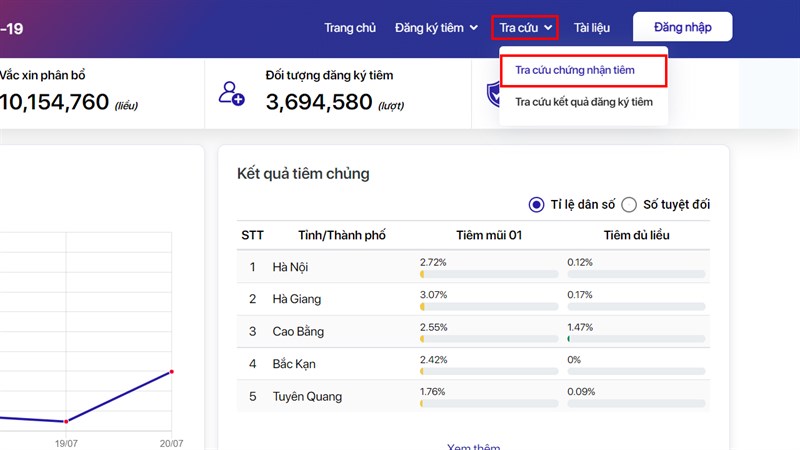Viewport: 800px width, 450px height.
Task: Click the 10,154,760 vaccine doses figure
Action: 54,102
